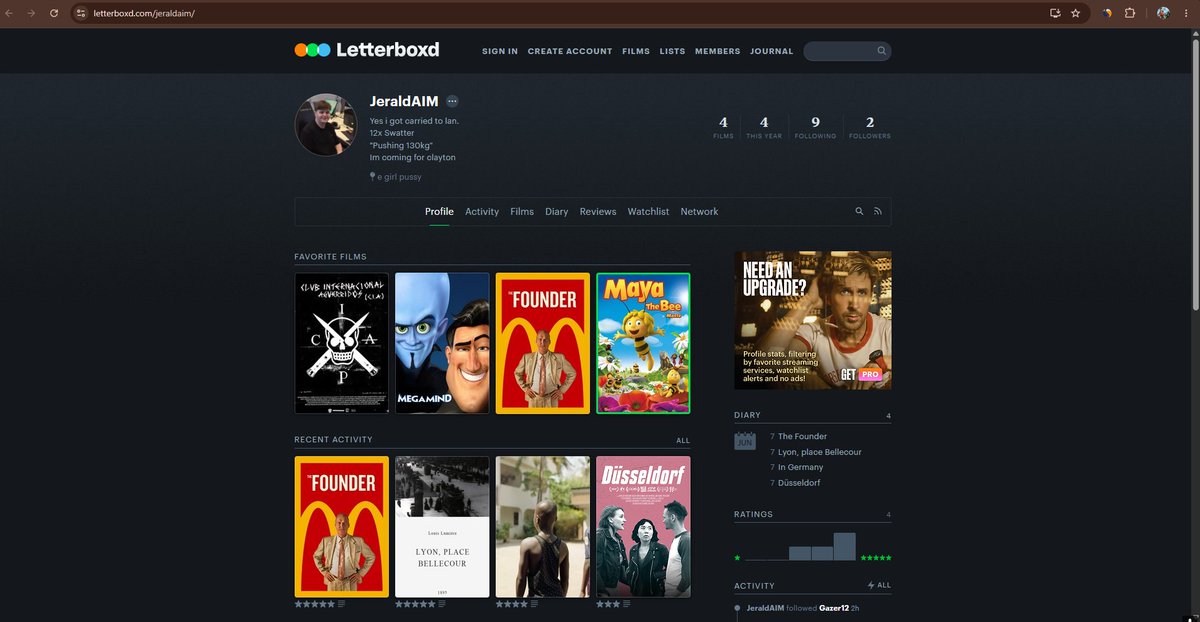Open the Club Internacional Aguerridos favorite poster

(x=341, y=343)
